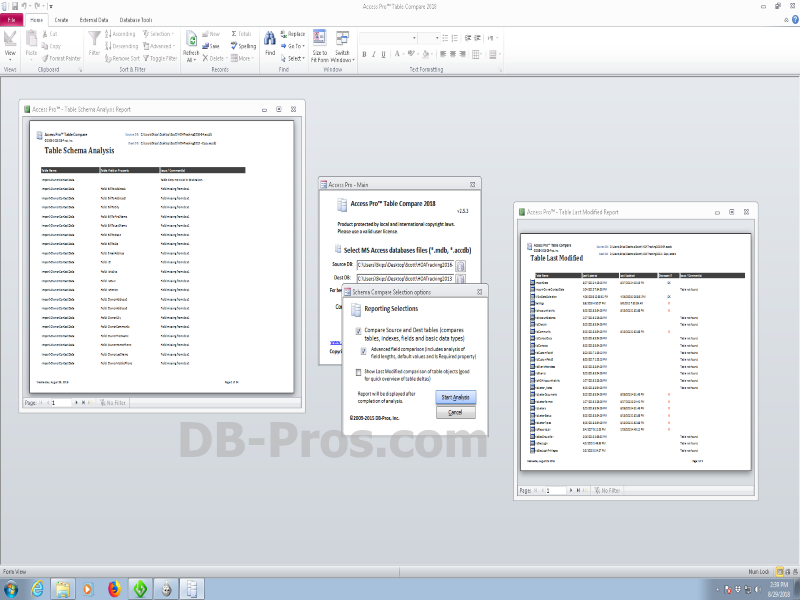Click page number box in Schema Analysis report

pyautogui.click(x=61, y=403)
